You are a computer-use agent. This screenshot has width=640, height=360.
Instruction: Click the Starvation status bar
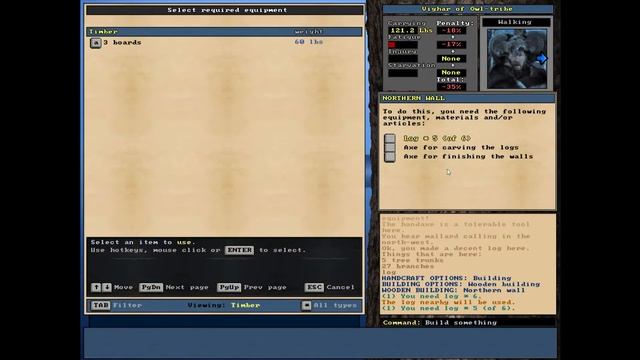[402, 73]
